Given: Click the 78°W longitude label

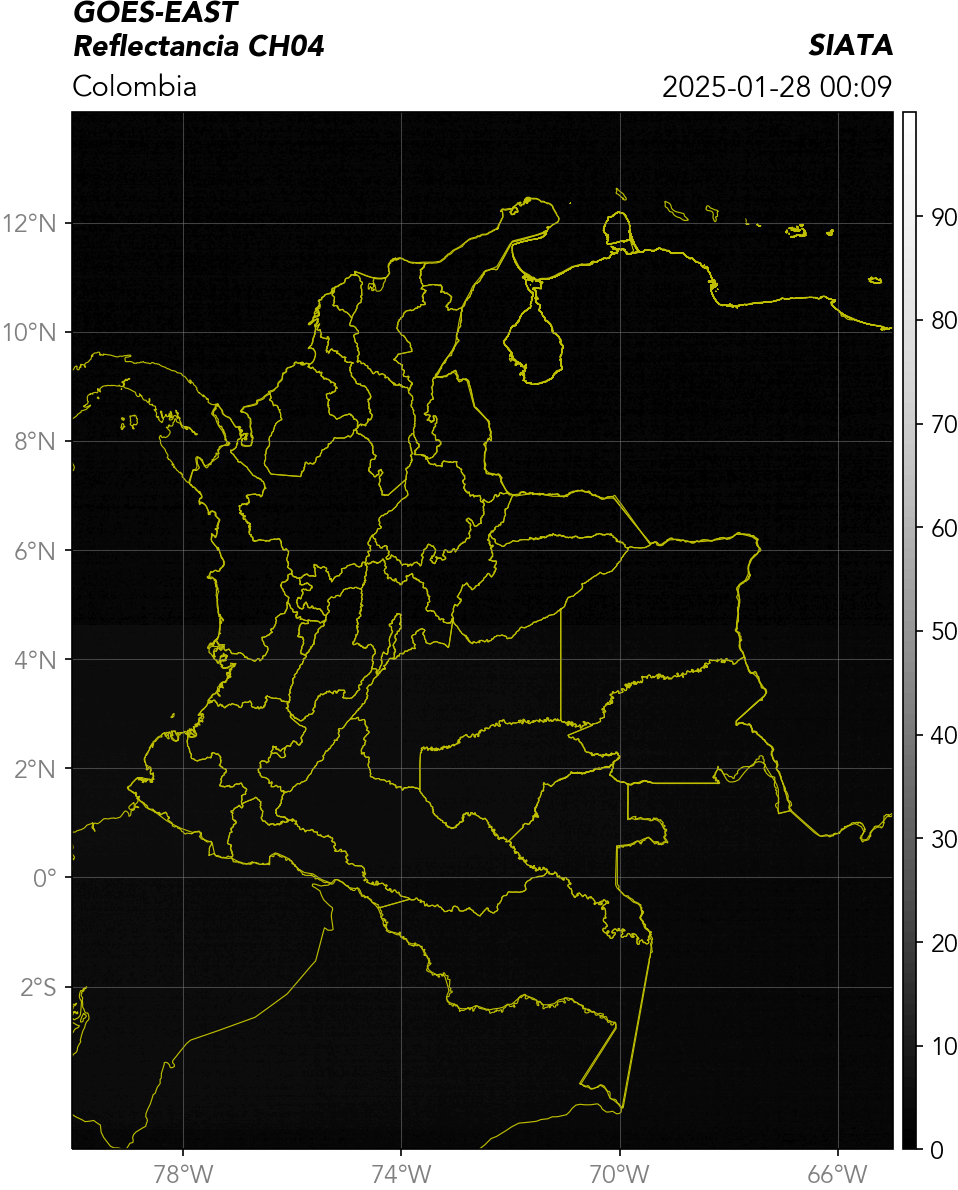Looking at the screenshot, I should click(183, 1174).
